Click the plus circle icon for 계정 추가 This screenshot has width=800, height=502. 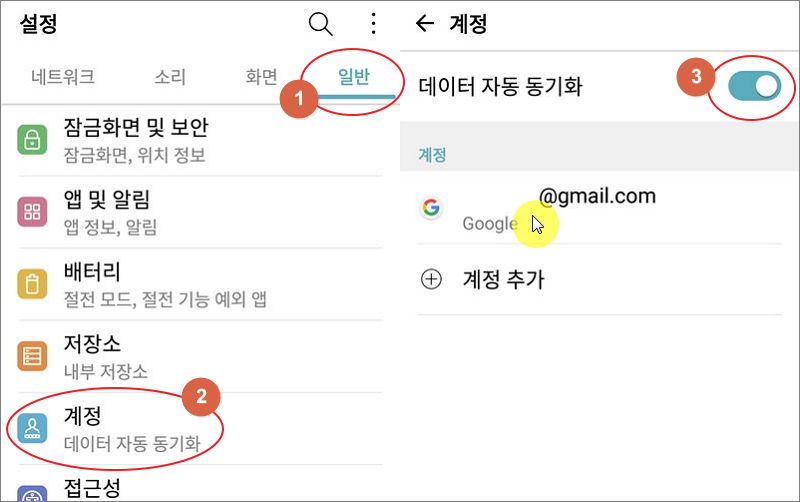point(431,279)
